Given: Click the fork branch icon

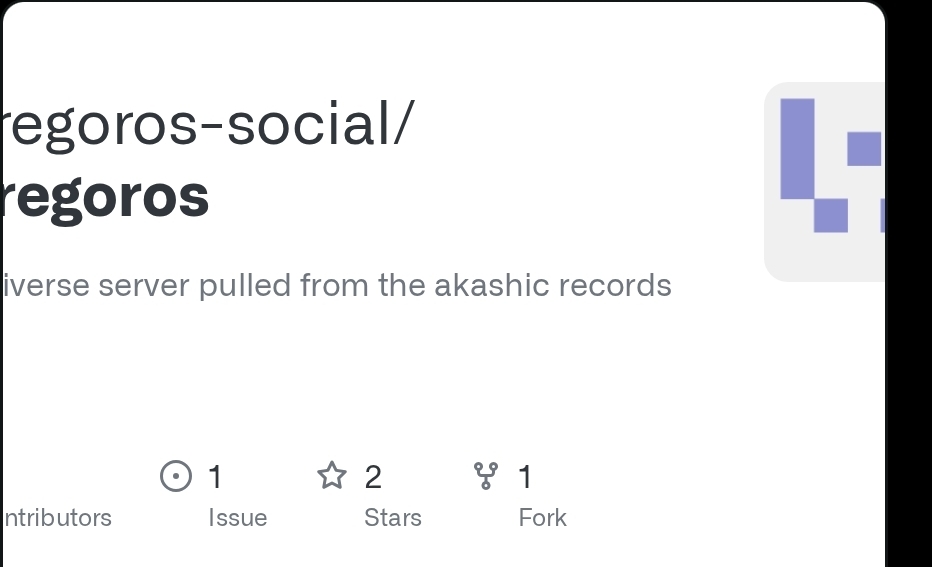Looking at the screenshot, I should [485, 476].
